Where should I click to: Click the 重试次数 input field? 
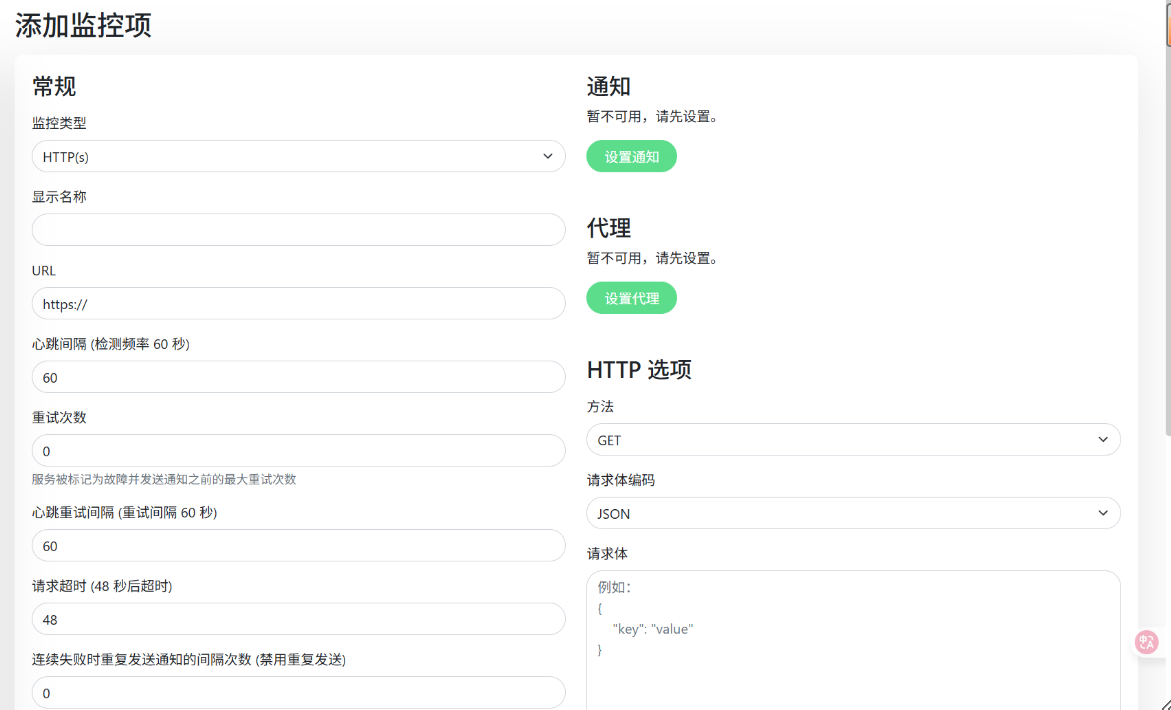click(298, 451)
